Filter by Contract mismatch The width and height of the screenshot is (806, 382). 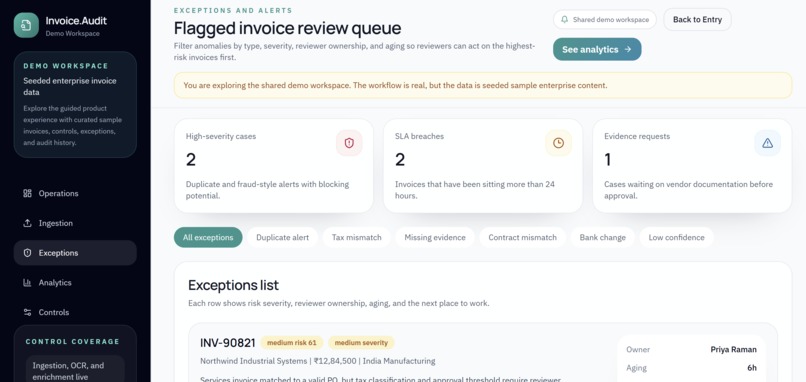522,238
